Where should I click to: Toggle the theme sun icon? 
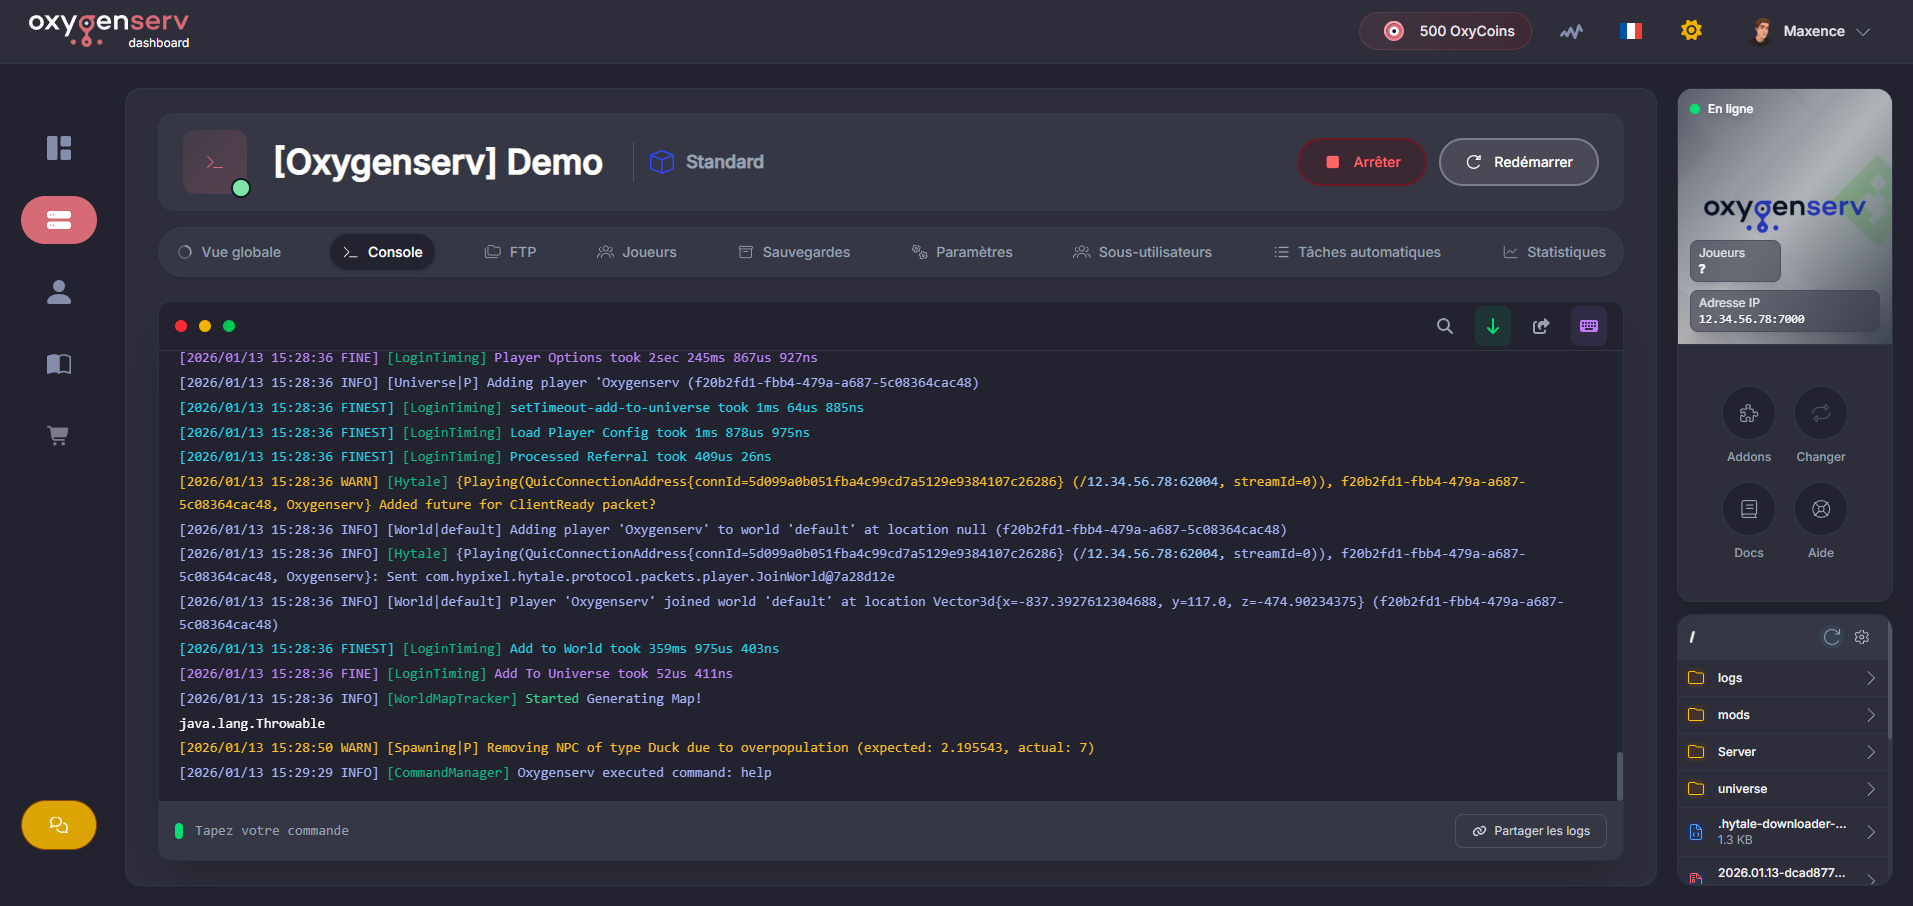click(x=1691, y=31)
